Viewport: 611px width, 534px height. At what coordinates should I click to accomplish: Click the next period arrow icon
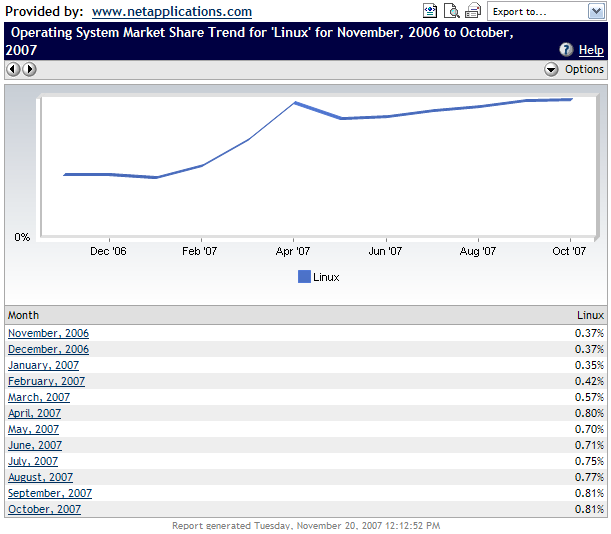pyautogui.click(x=29, y=69)
